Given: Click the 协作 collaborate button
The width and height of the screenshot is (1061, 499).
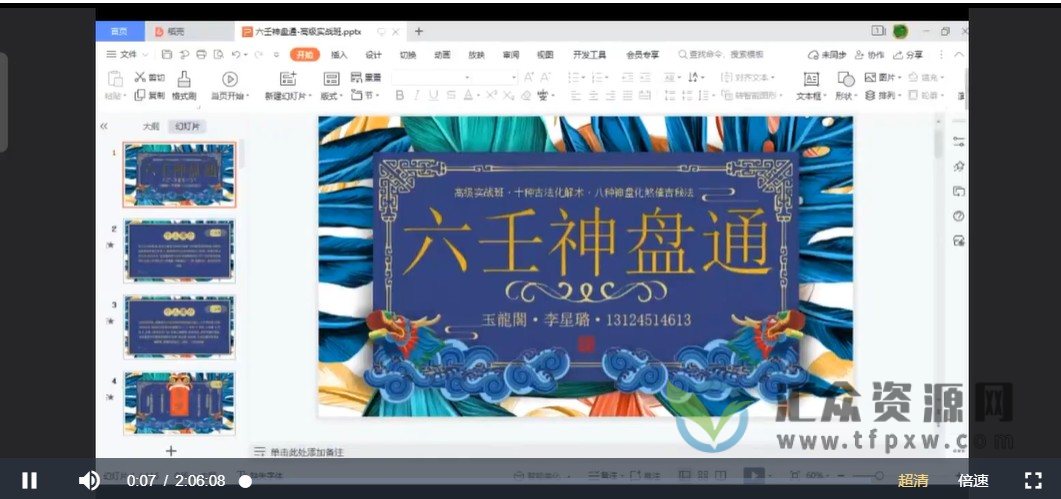Looking at the screenshot, I should coord(870,55).
